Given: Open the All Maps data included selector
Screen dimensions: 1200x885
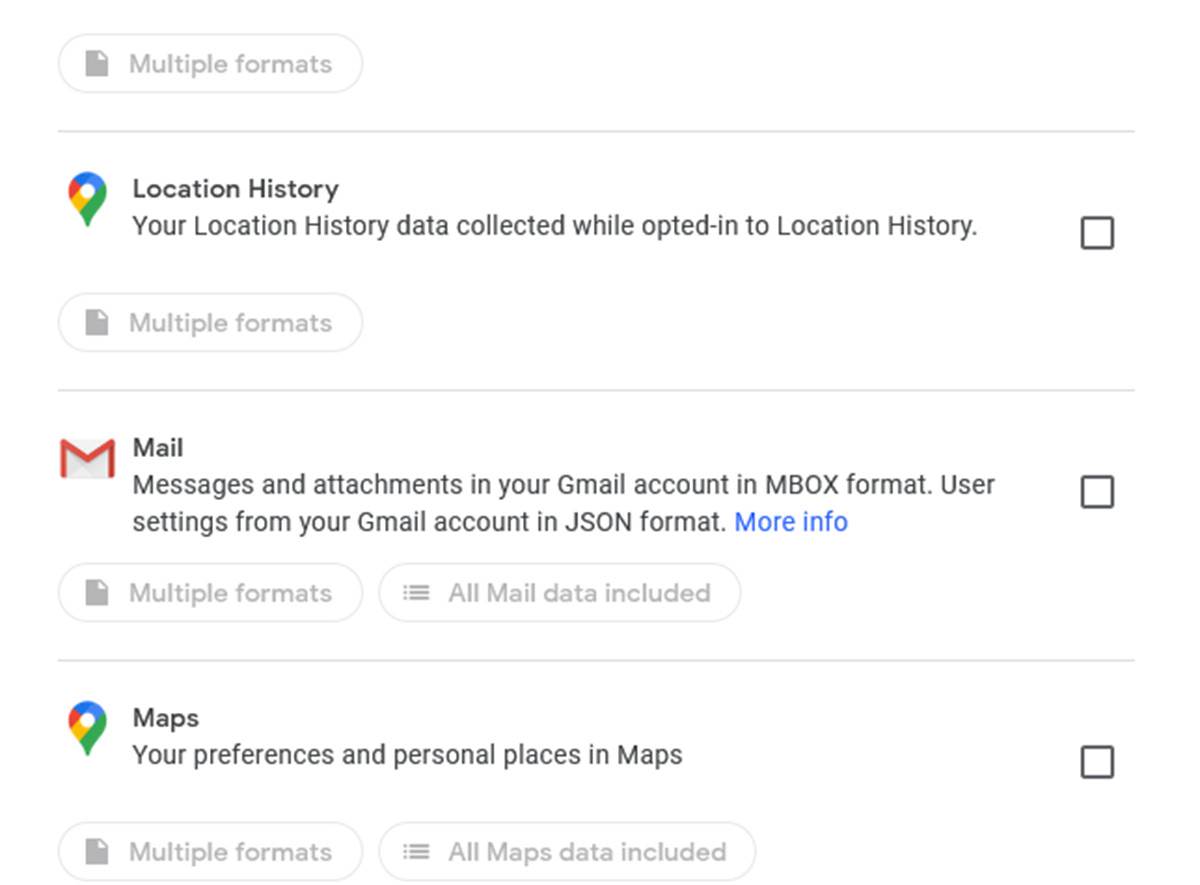Looking at the screenshot, I should pyautogui.click(x=566, y=852).
